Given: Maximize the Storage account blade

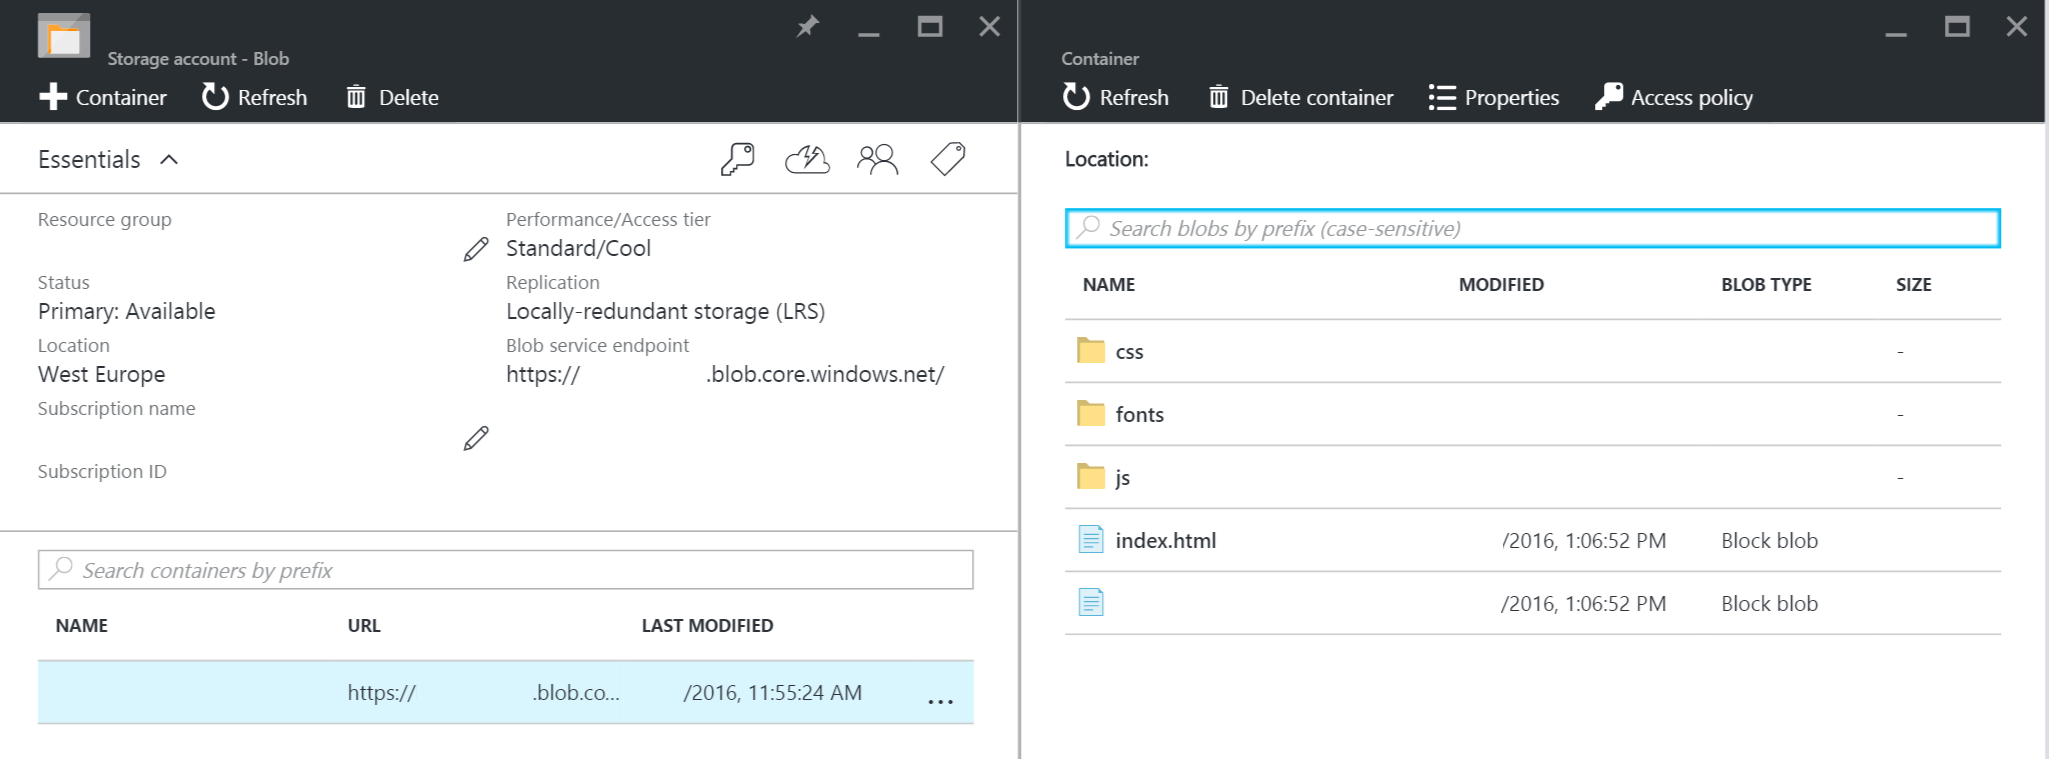Looking at the screenshot, I should point(930,26).
